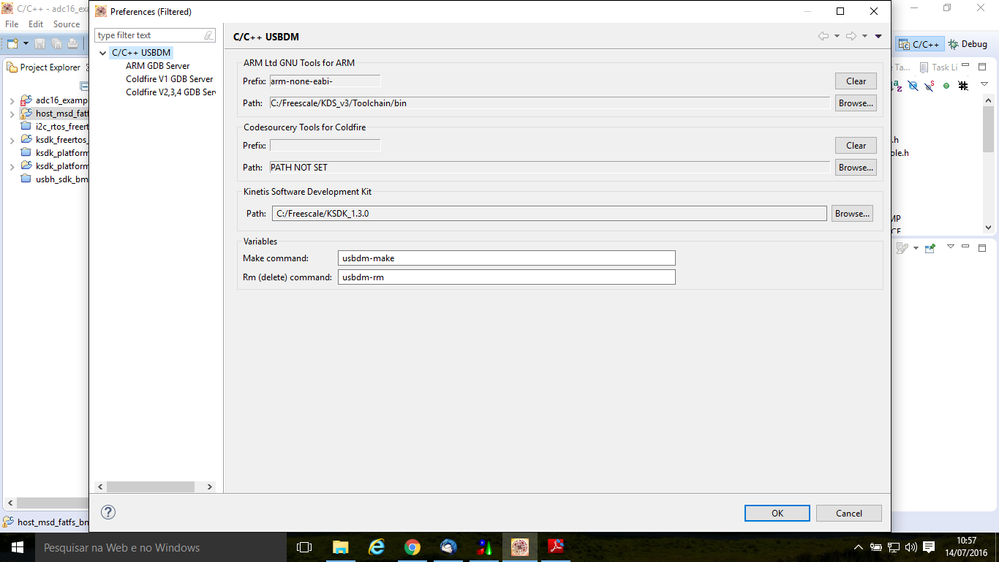This screenshot has width=999, height=562.
Task: Click the Save toolbar icon
Action: [x=40, y=43]
